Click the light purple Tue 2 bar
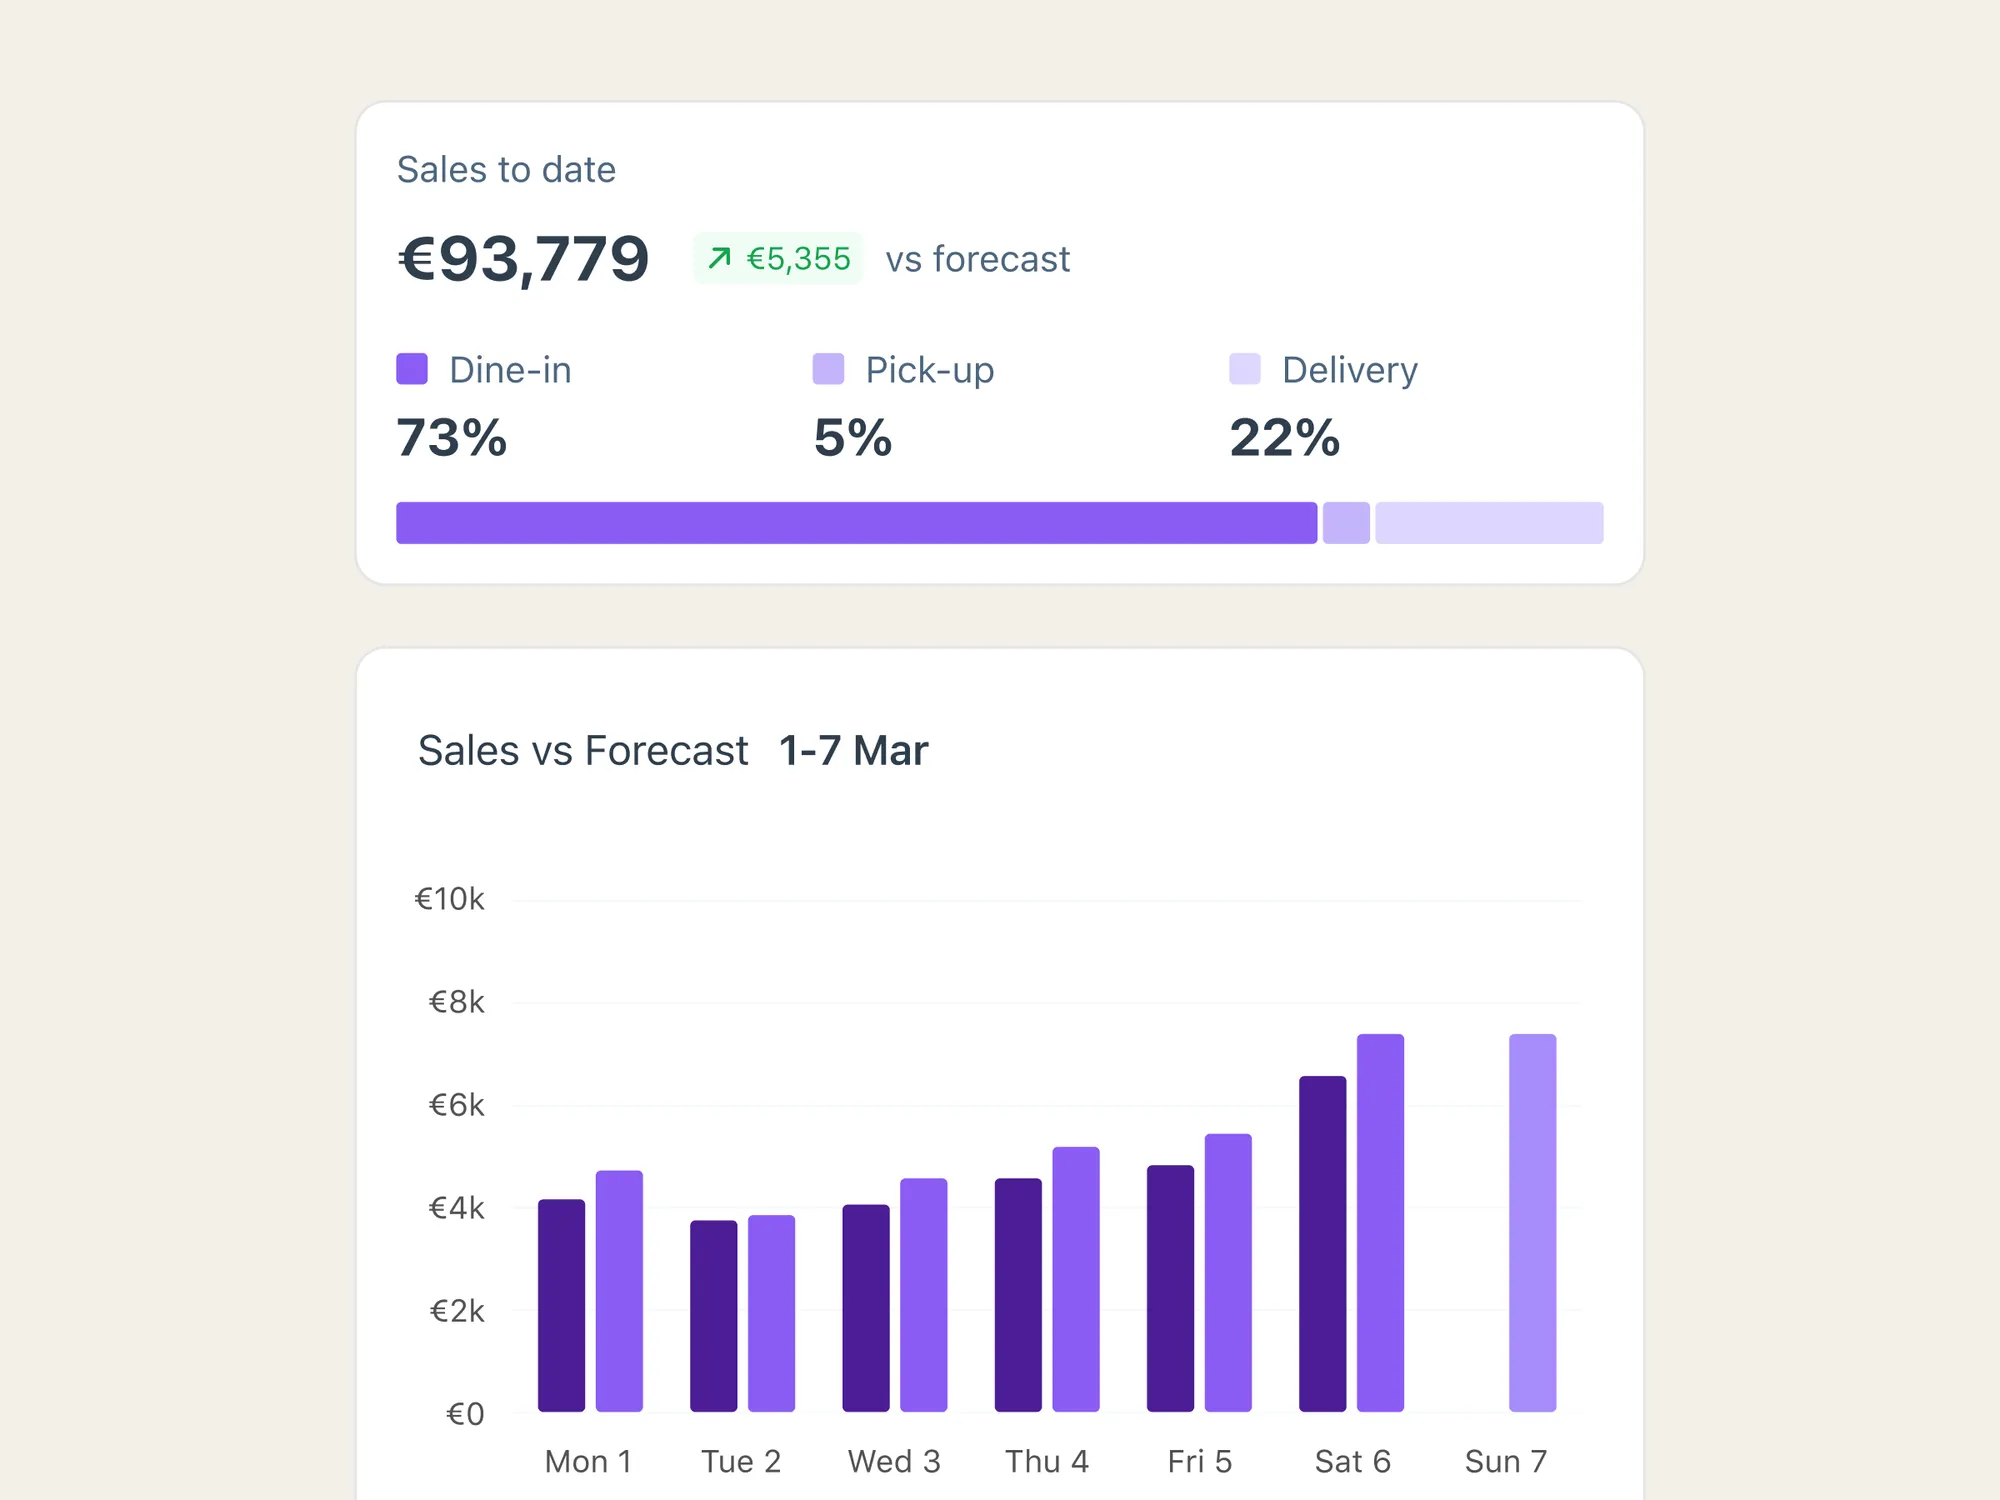This screenshot has height=1500, width=2000. coord(771,1313)
